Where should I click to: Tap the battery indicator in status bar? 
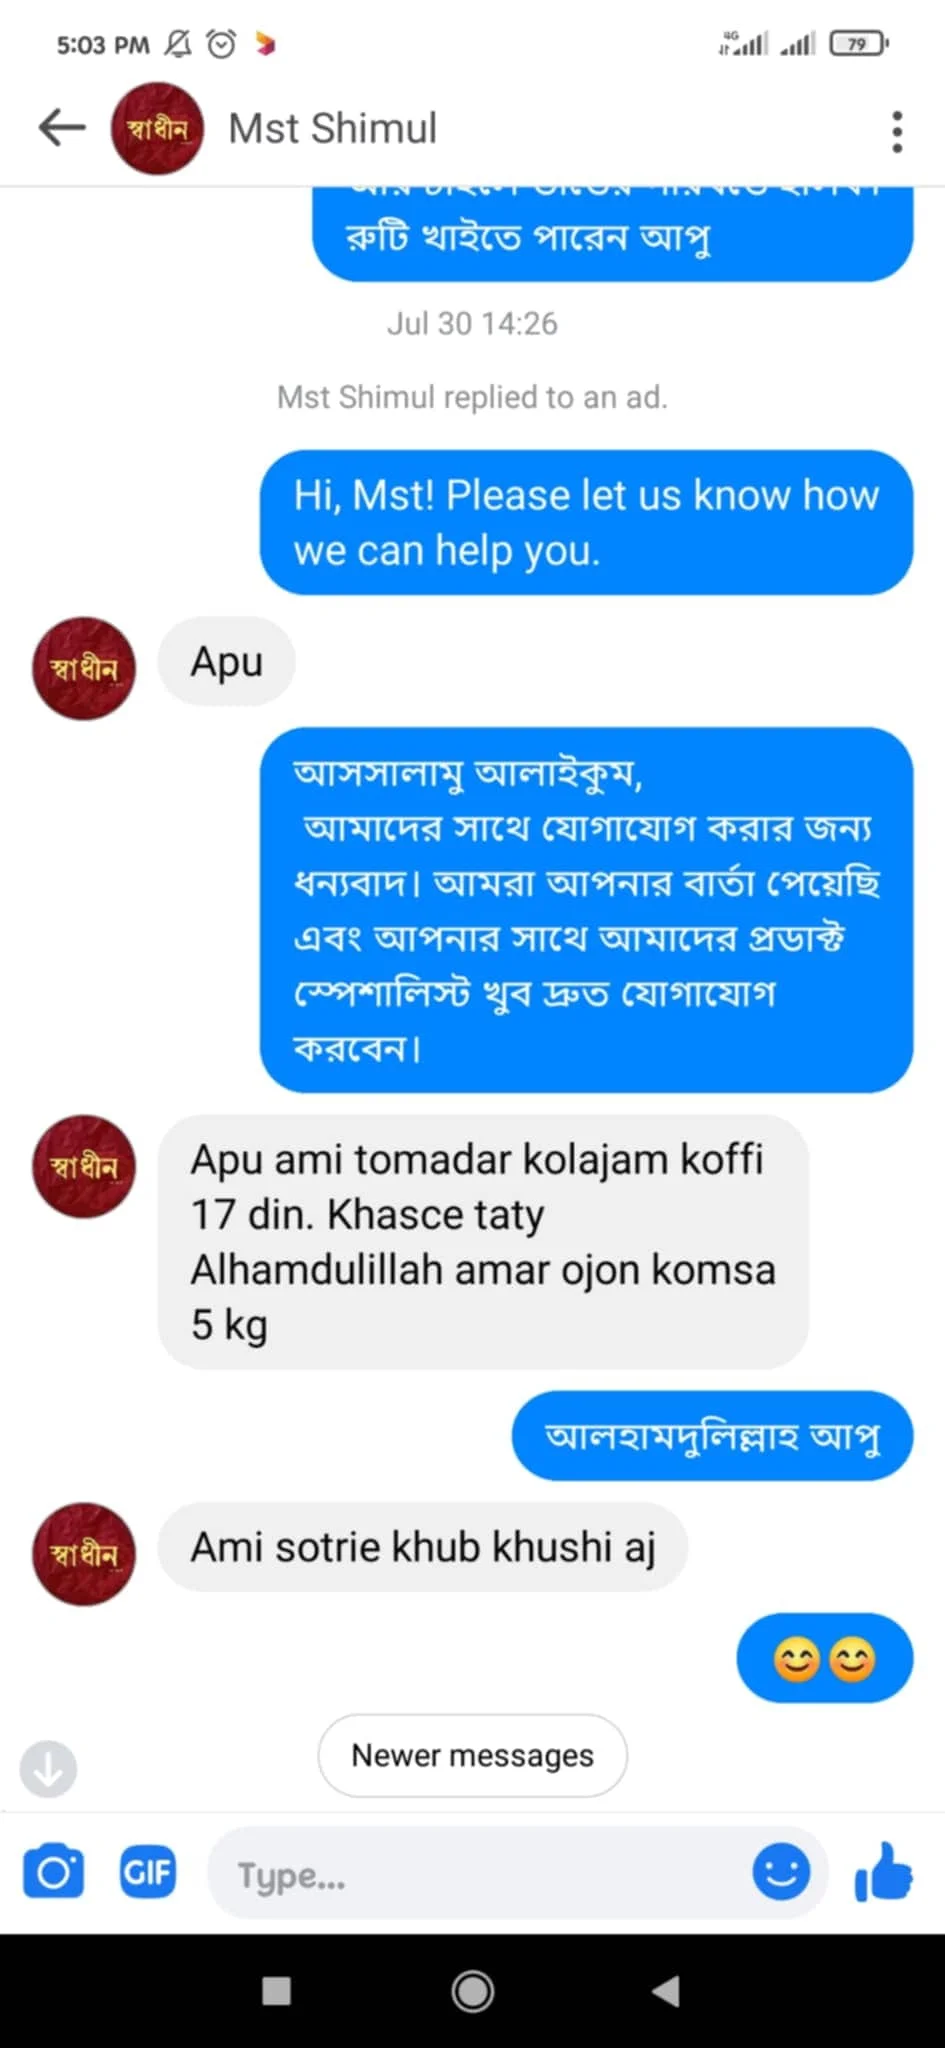point(858,44)
